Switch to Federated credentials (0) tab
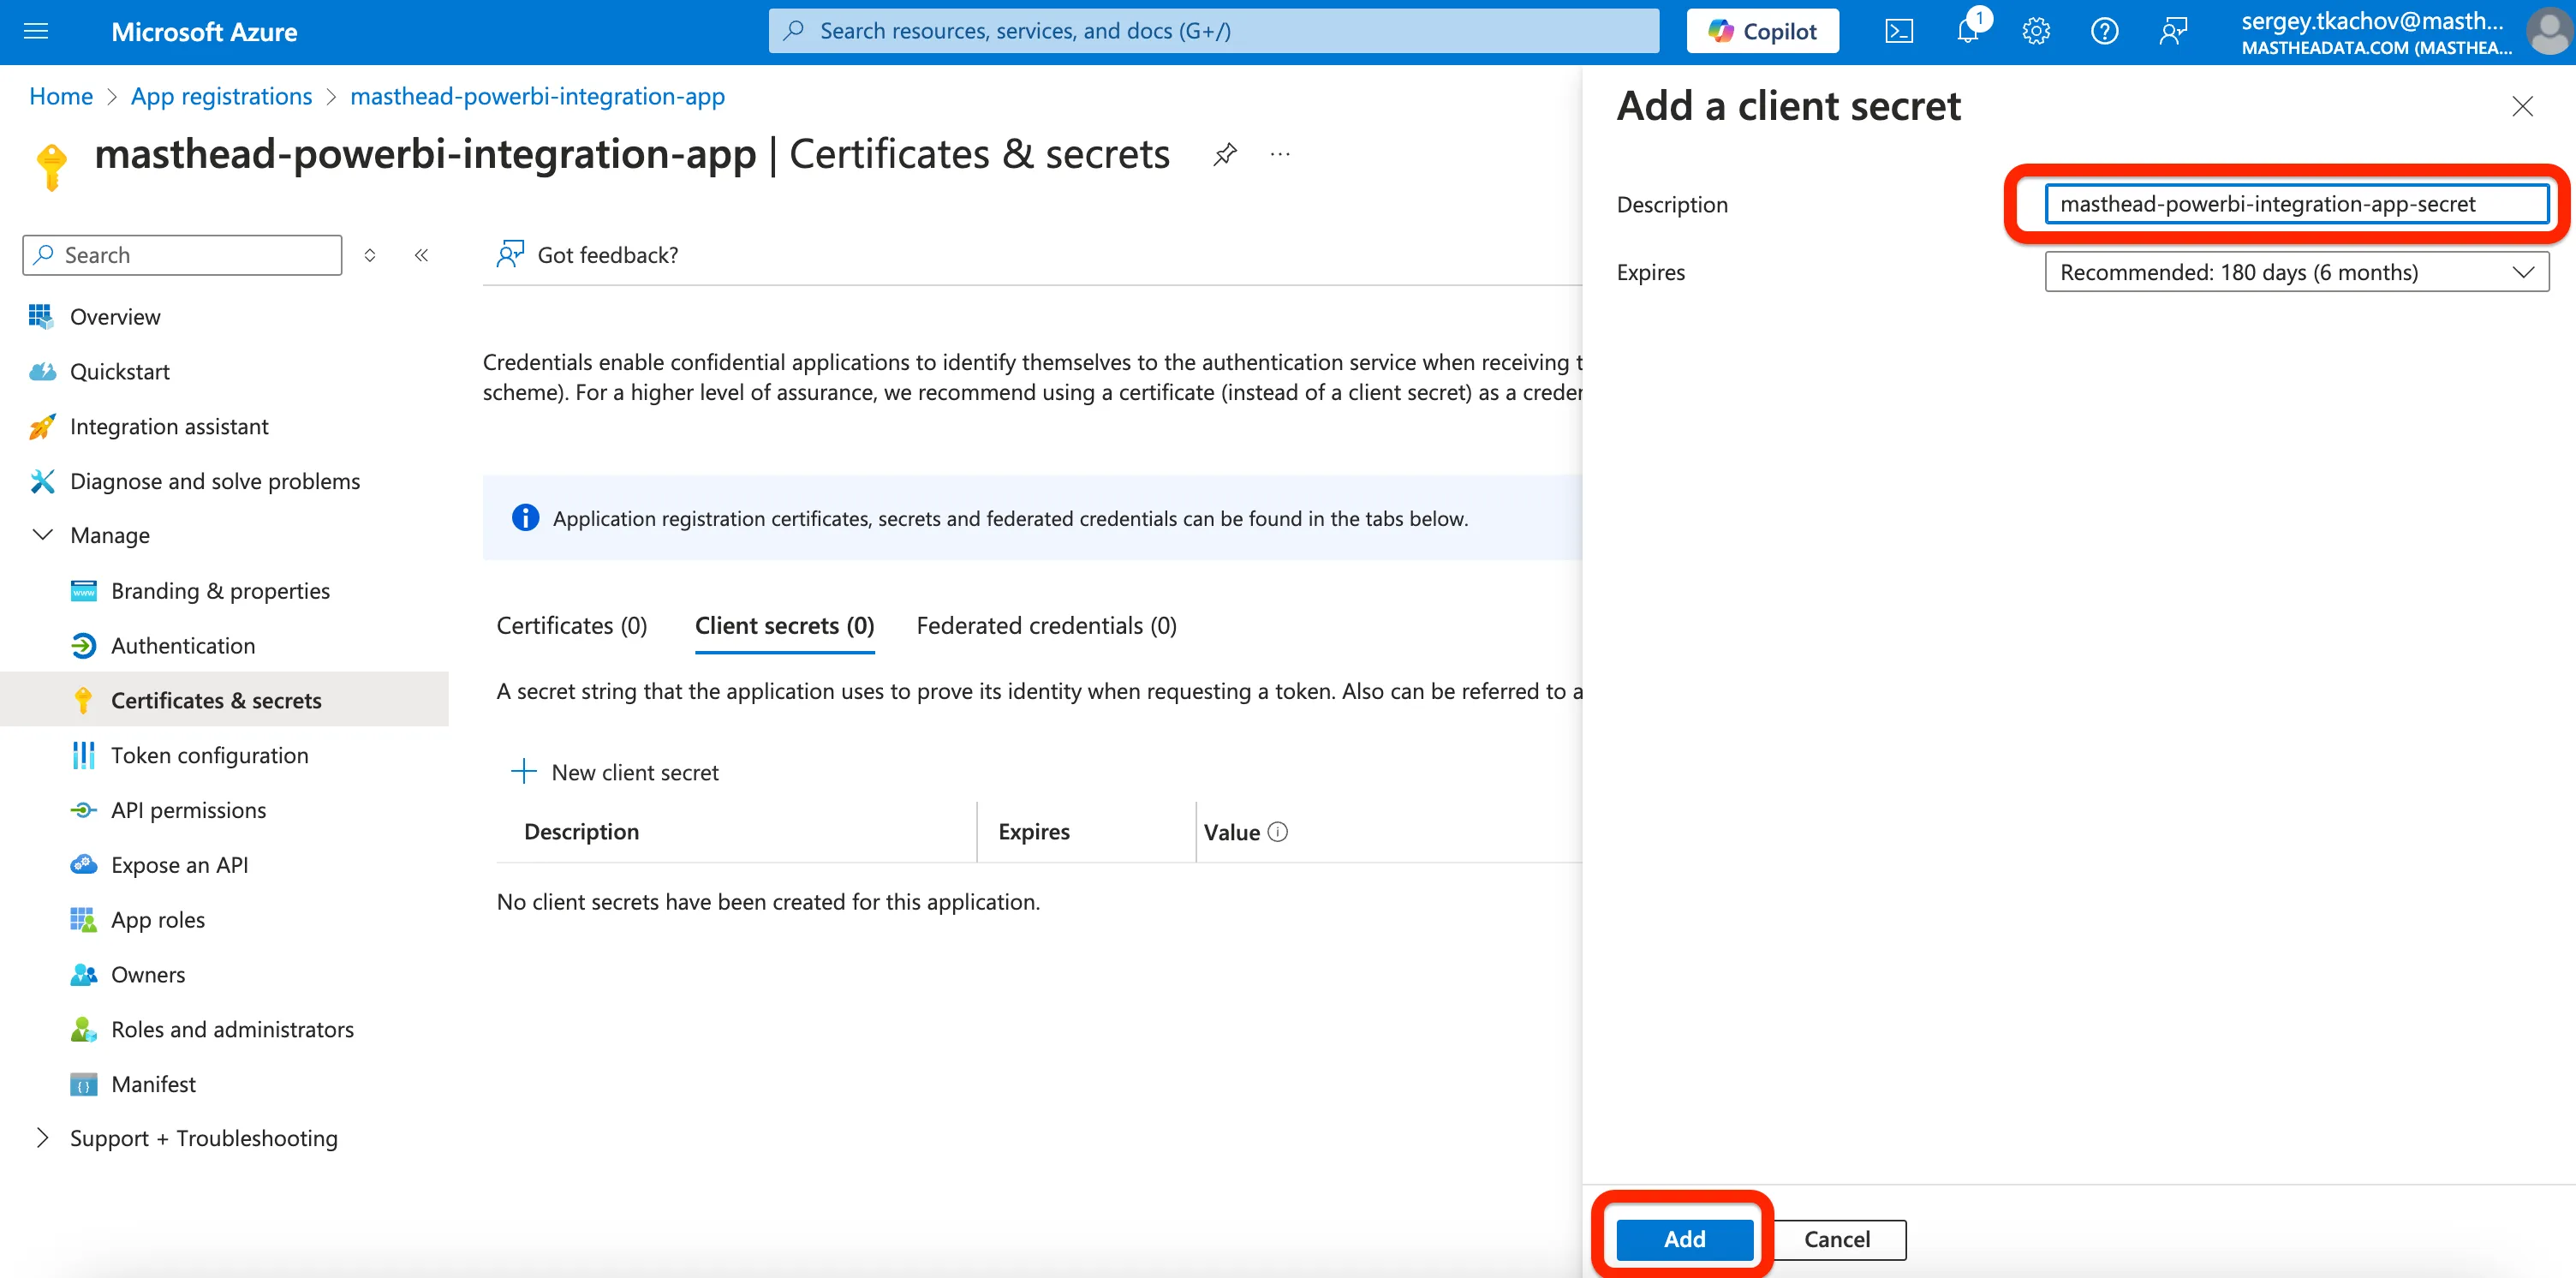Viewport: 2576px width, 1278px height. click(x=1045, y=626)
